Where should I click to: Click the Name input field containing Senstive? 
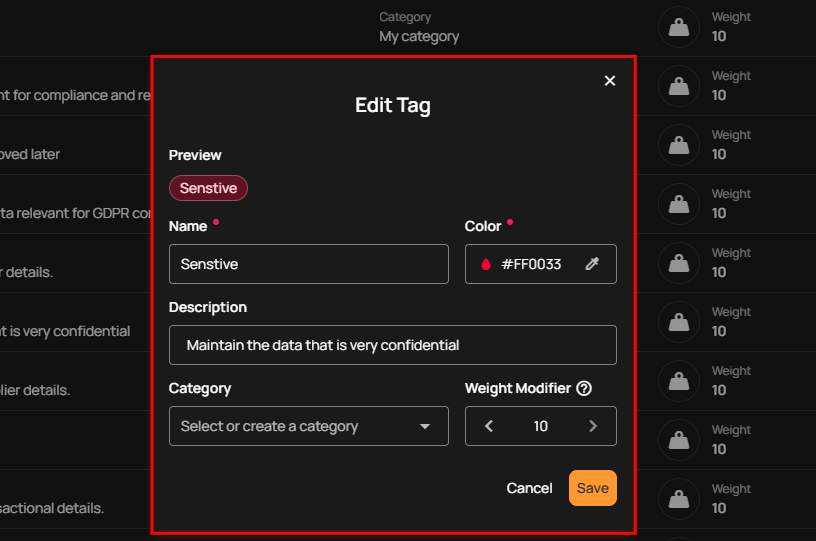309,264
